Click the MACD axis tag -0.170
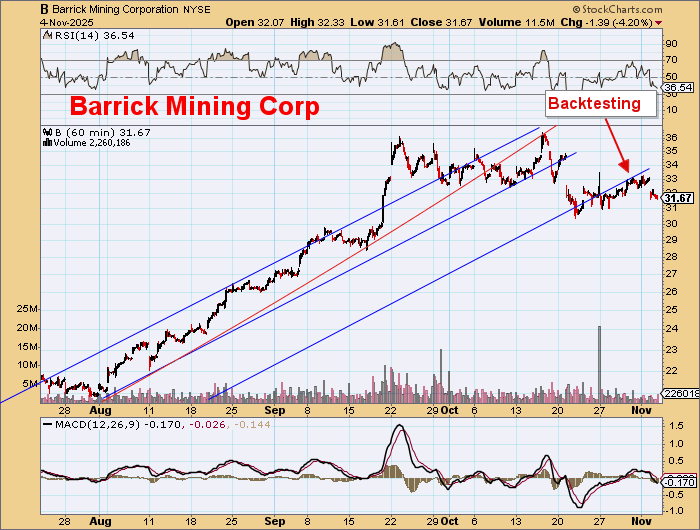The height and width of the screenshot is (530, 700). tap(680, 483)
